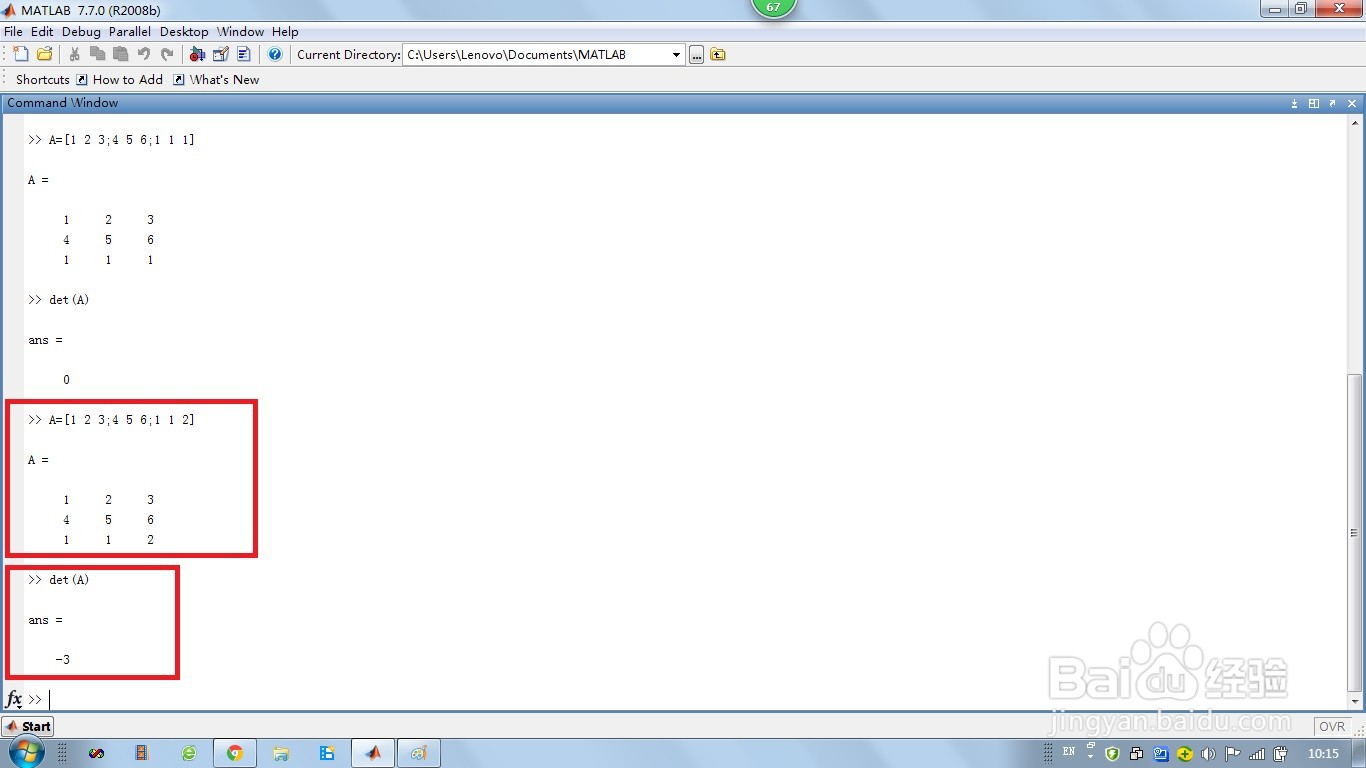Close the Command Window panel
Image resolution: width=1366 pixels, height=768 pixels.
[x=1352, y=103]
